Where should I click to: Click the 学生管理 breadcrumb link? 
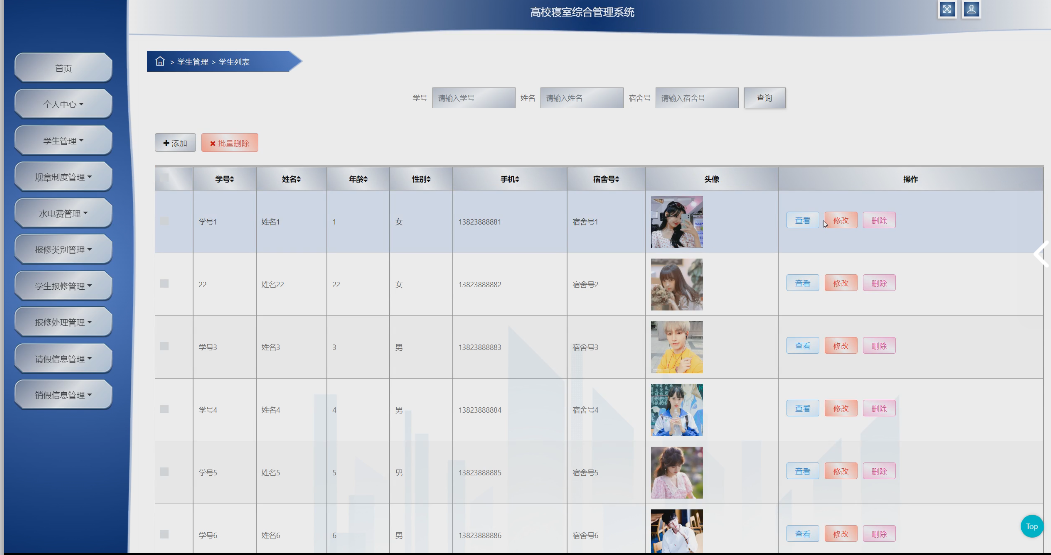192,62
